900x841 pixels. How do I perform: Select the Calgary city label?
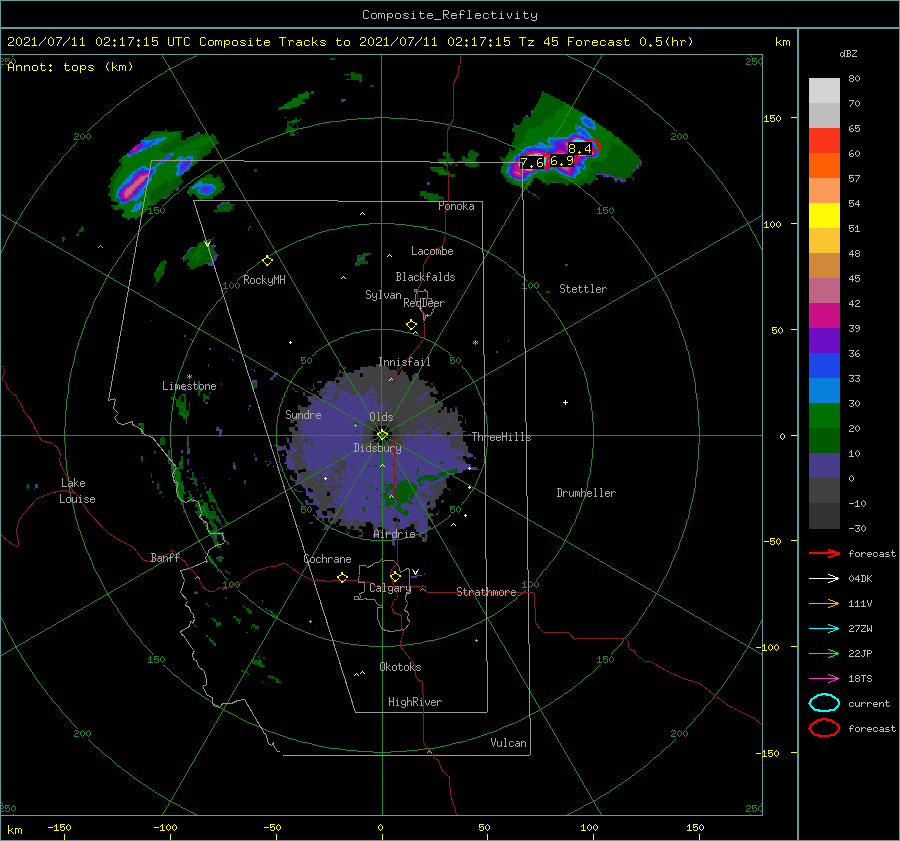[x=390, y=588]
